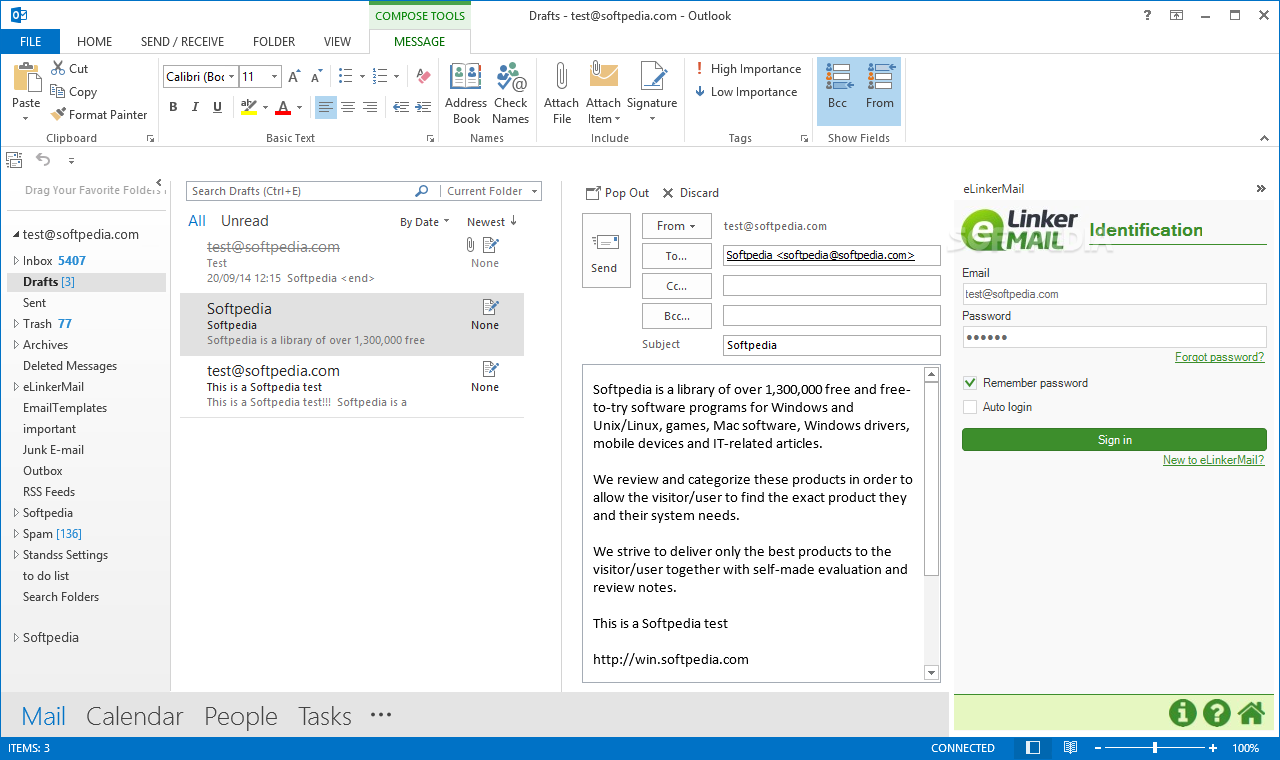Enable Auto login checkbox
Image resolution: width=1280 pixels, height=760 pixels.
click(x=969, y=407)
